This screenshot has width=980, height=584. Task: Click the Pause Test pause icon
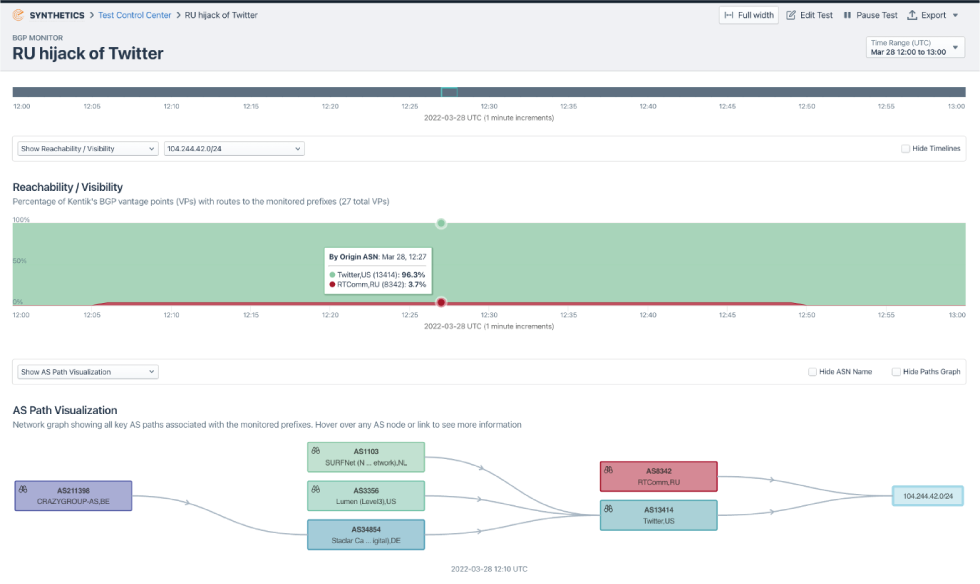click(x=848, y=15)
